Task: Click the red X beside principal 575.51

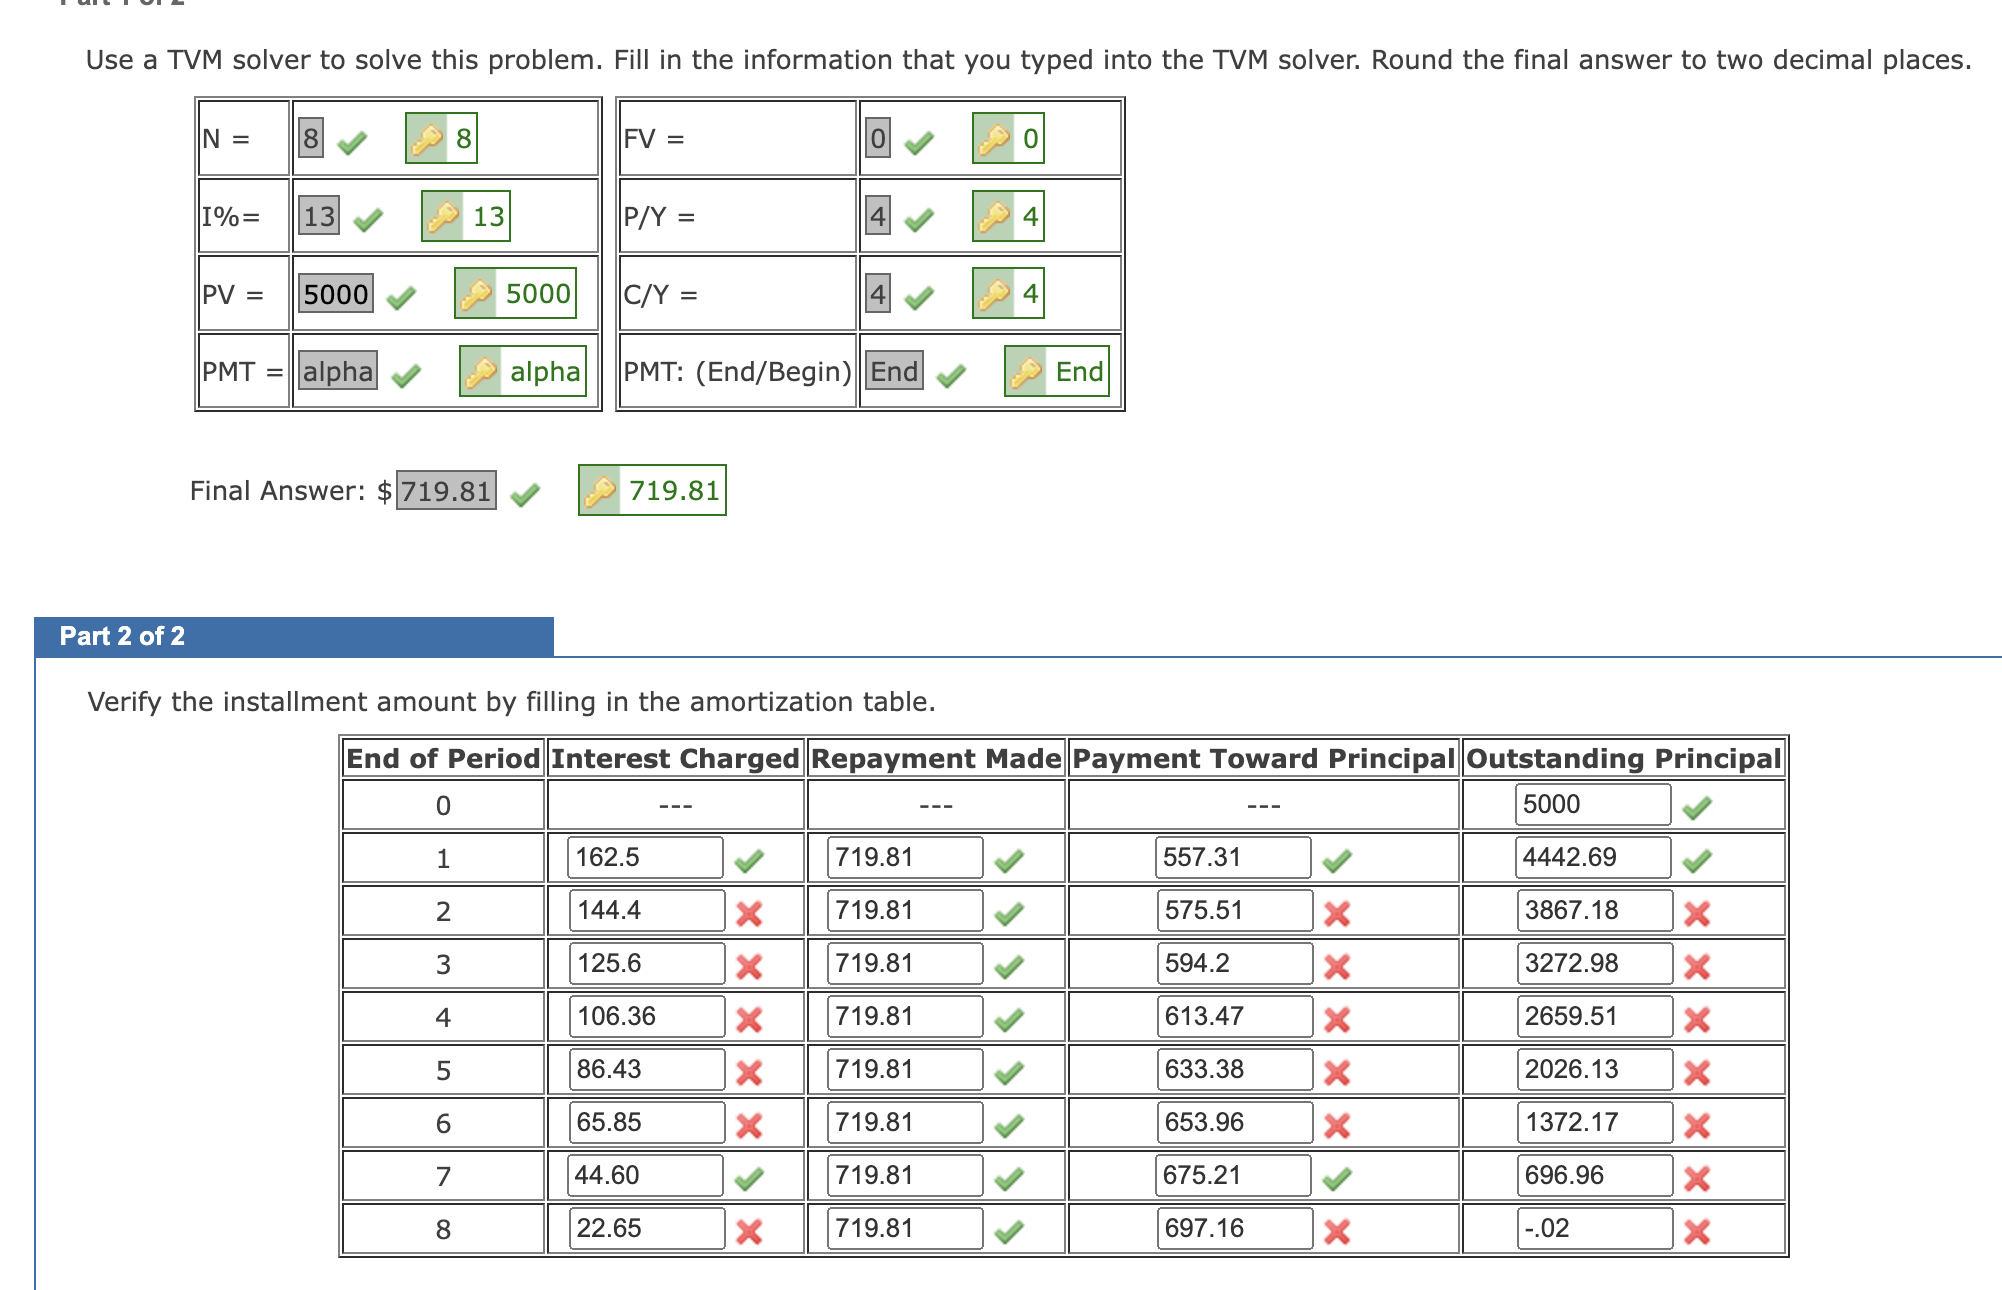Action: [1337, 913]
